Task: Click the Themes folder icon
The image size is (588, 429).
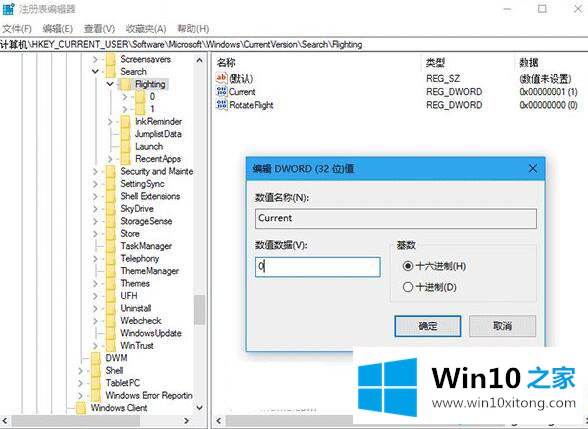Action: pyautogui.click(x=111, y=283)
